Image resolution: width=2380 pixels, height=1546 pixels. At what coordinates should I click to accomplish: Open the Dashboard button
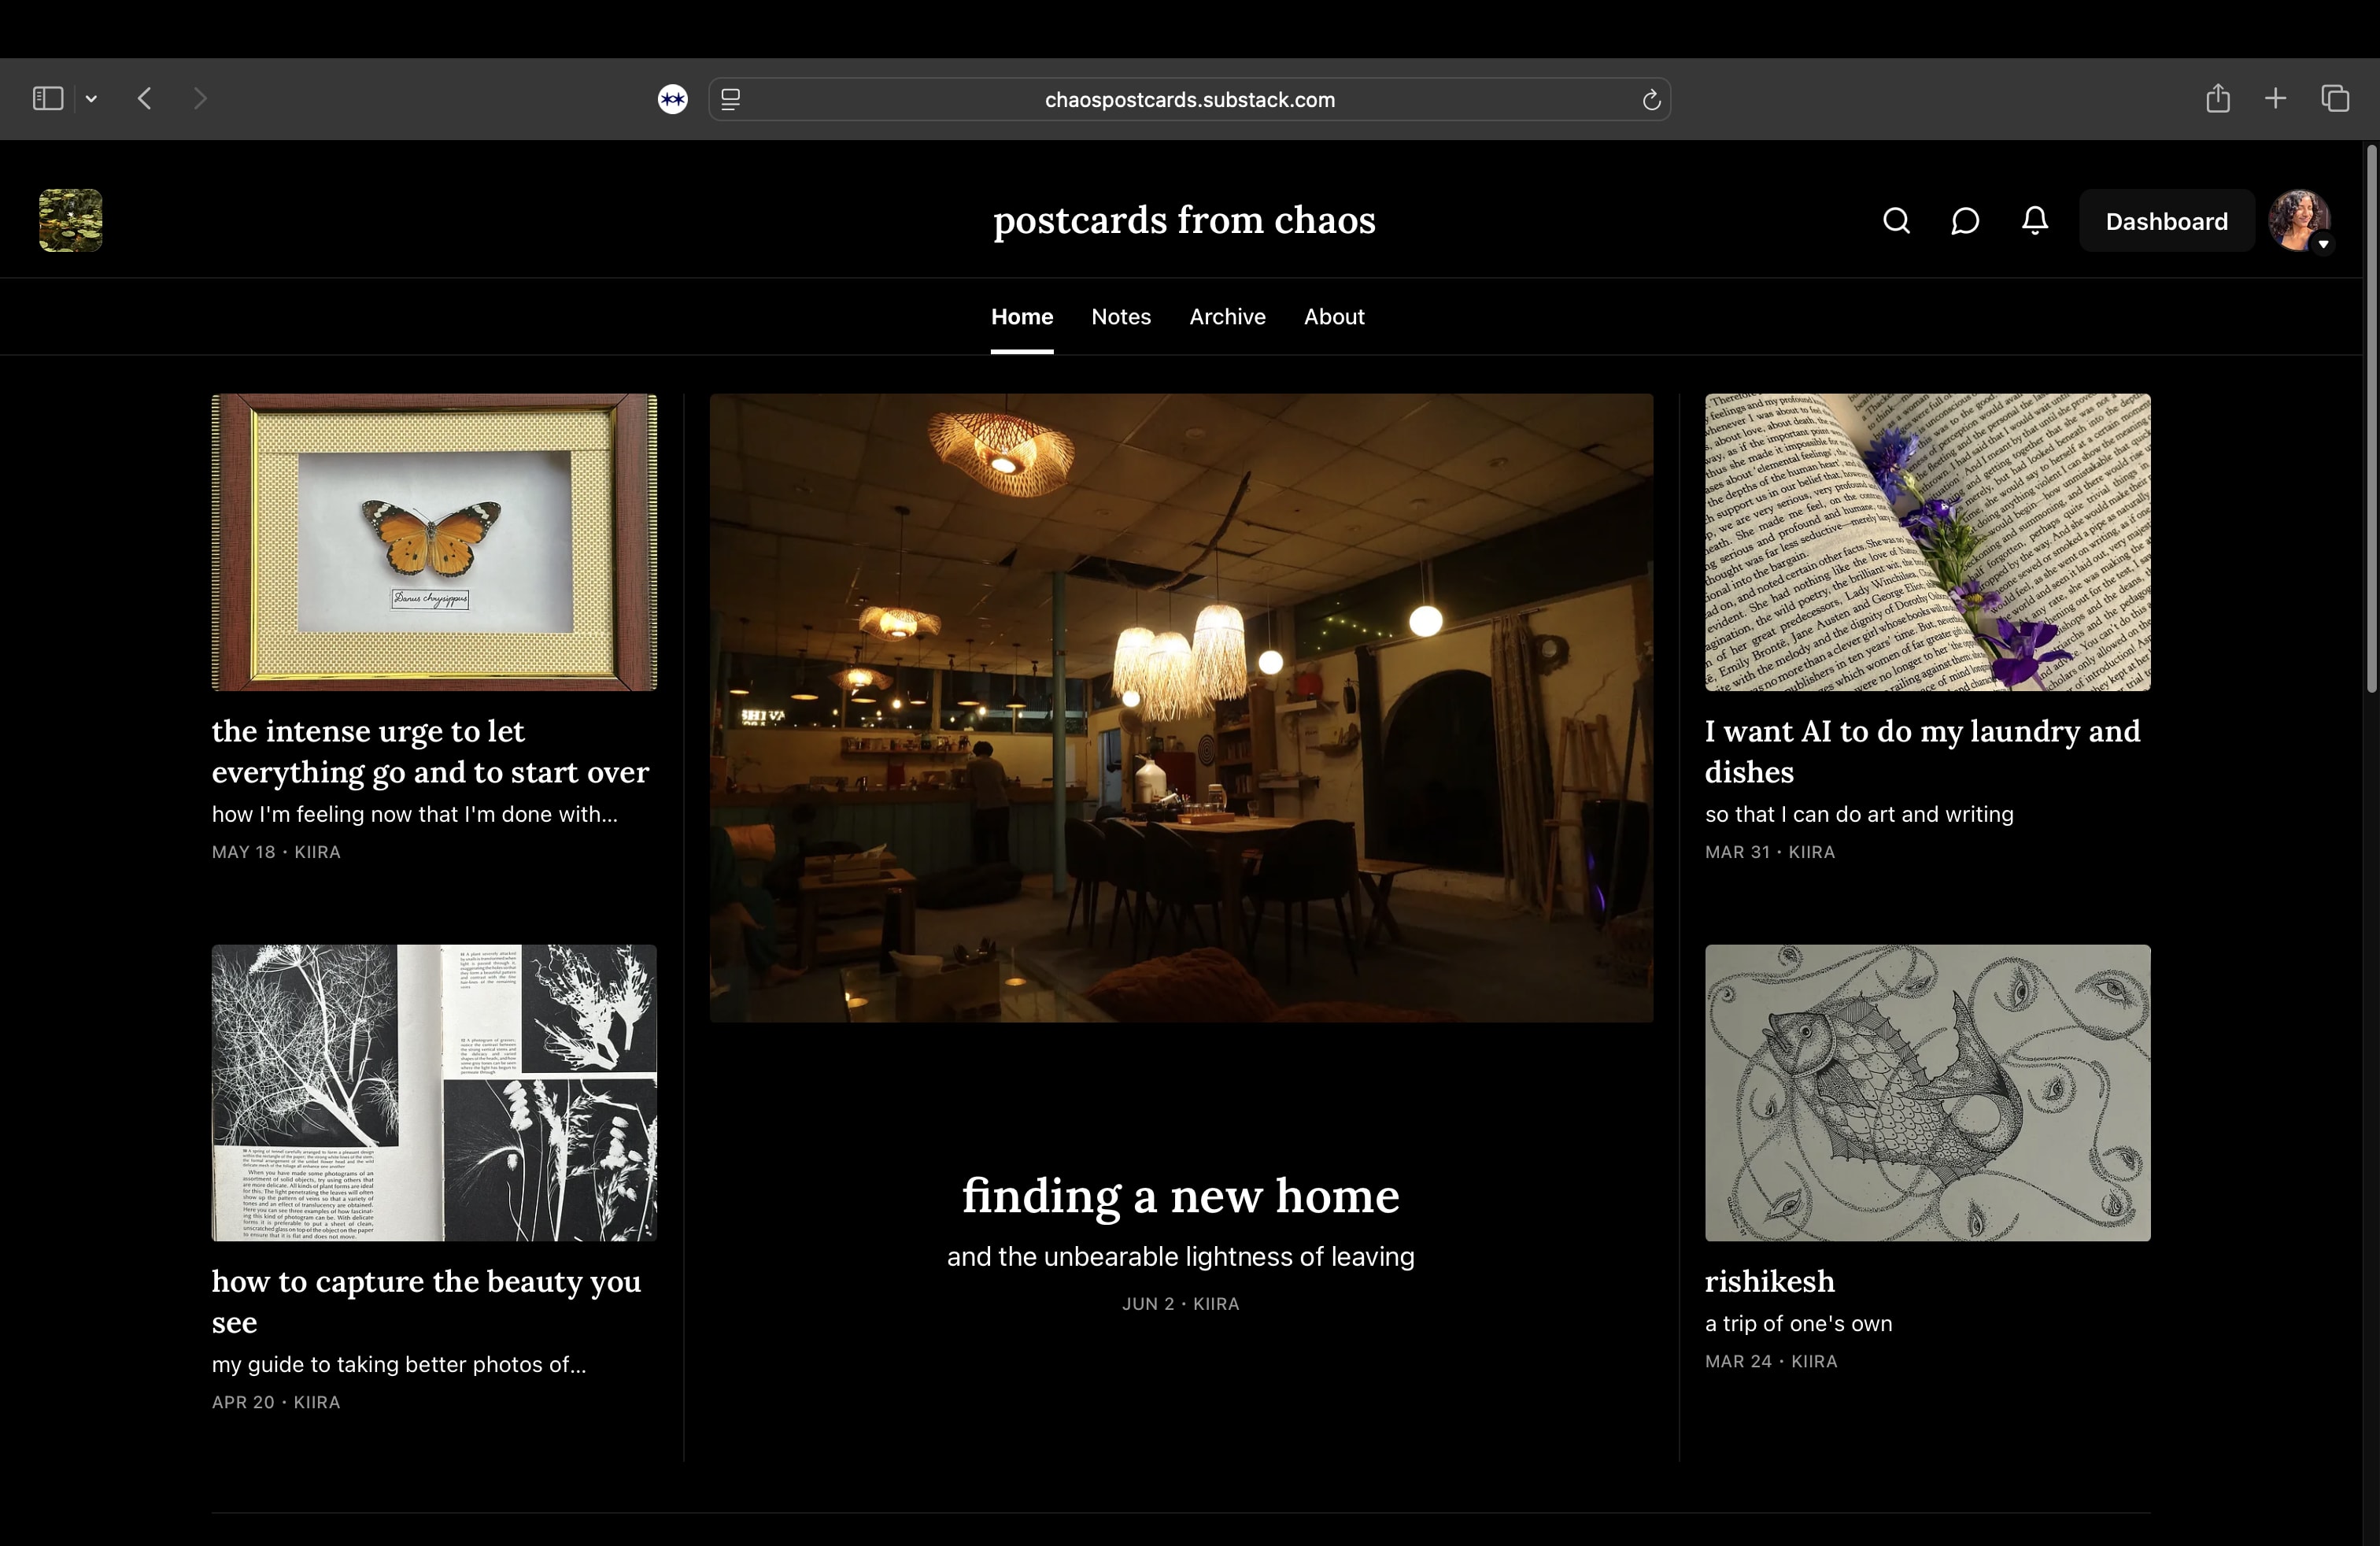point(2166,220)
